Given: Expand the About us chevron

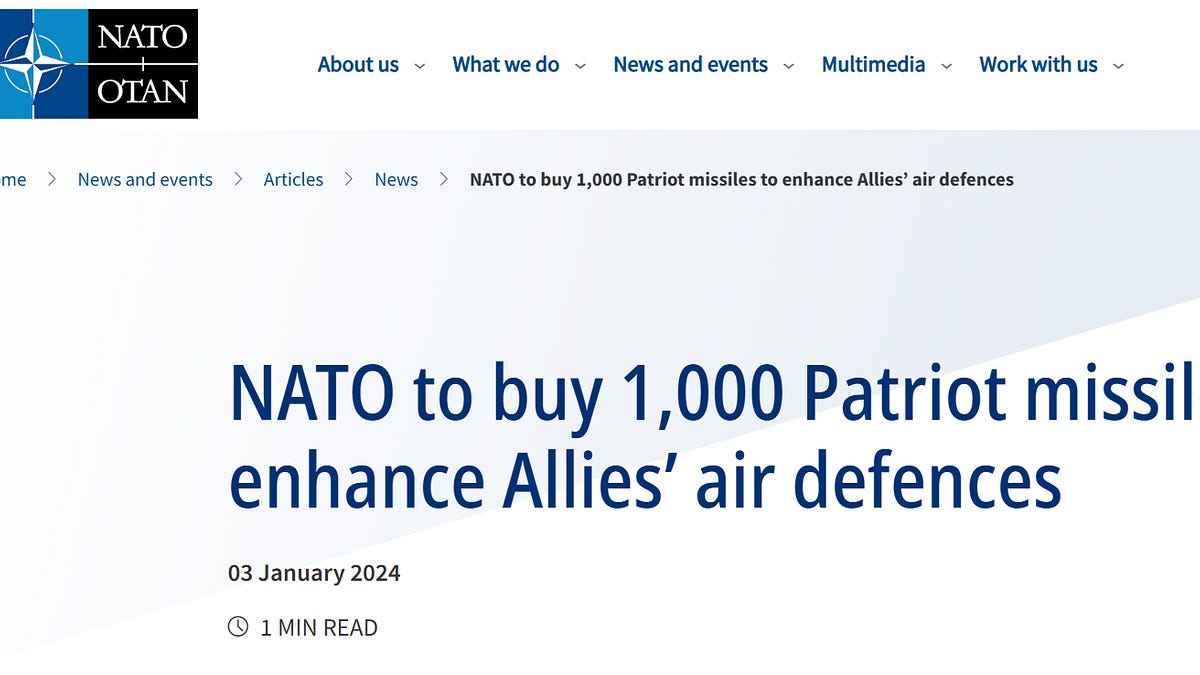Looking at the screenshot, I should (420, 66).
